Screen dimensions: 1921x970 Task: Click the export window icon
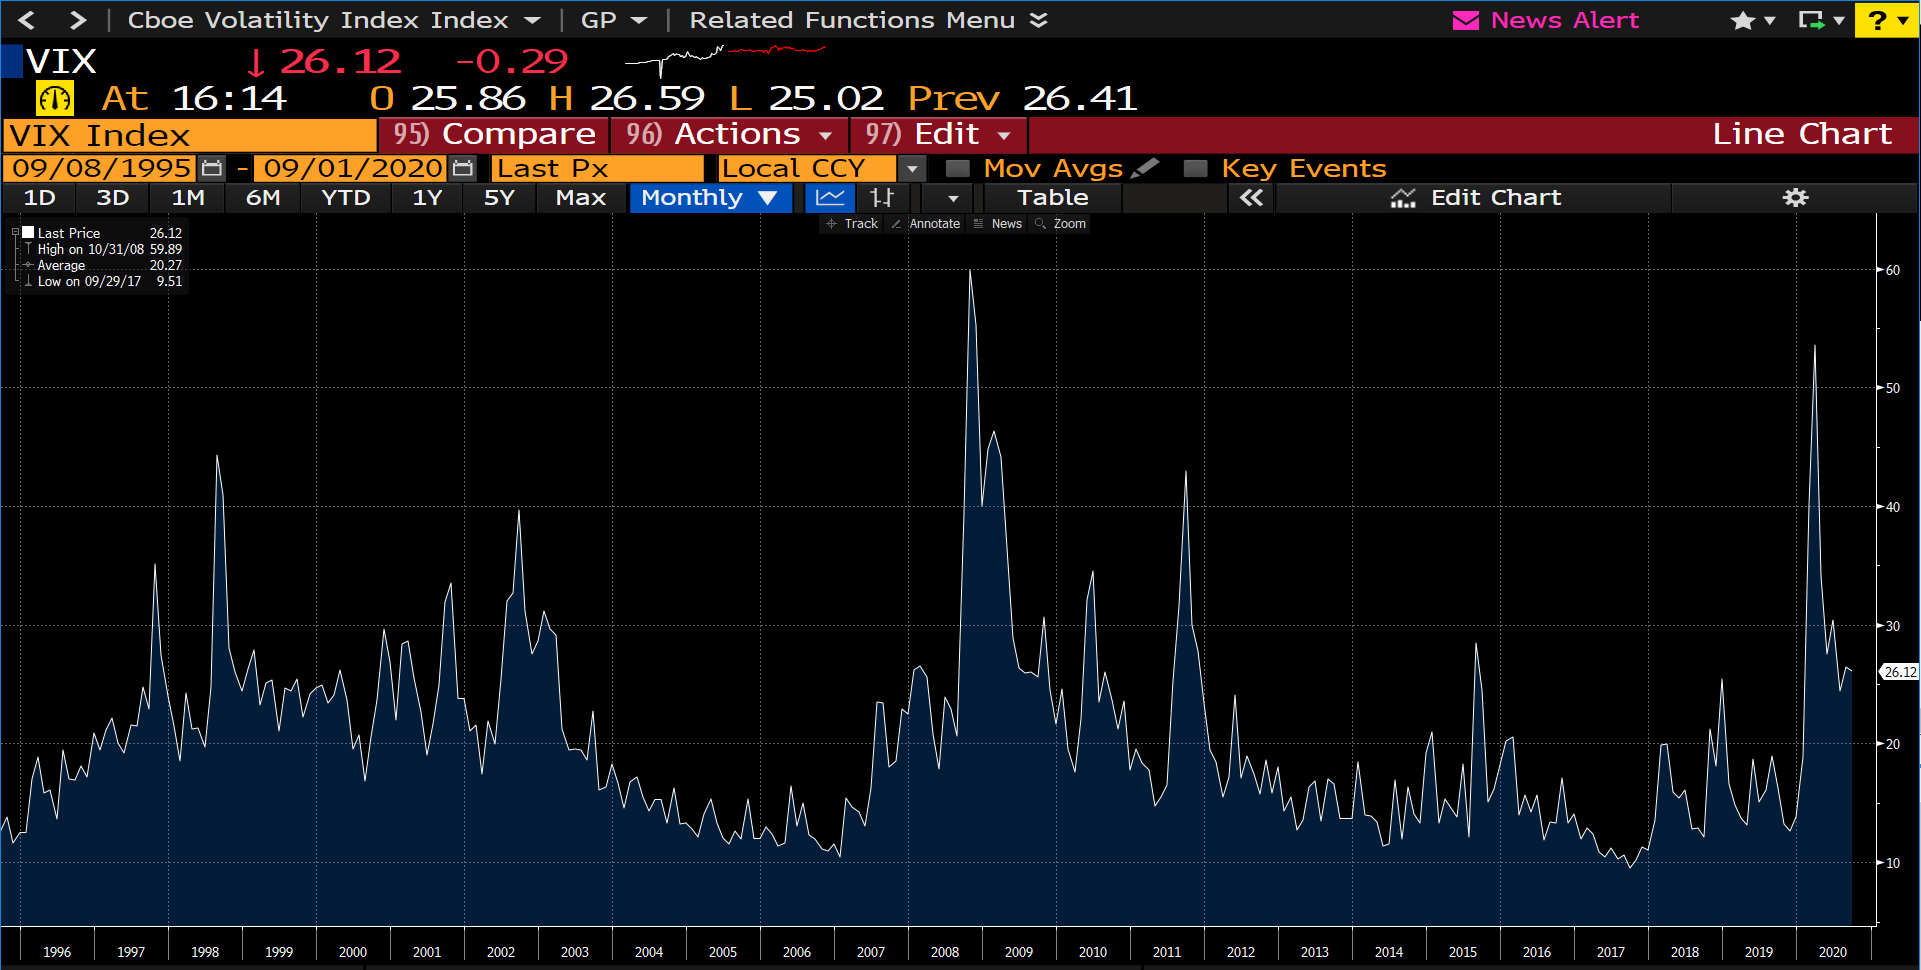(x=1811, y=20)
